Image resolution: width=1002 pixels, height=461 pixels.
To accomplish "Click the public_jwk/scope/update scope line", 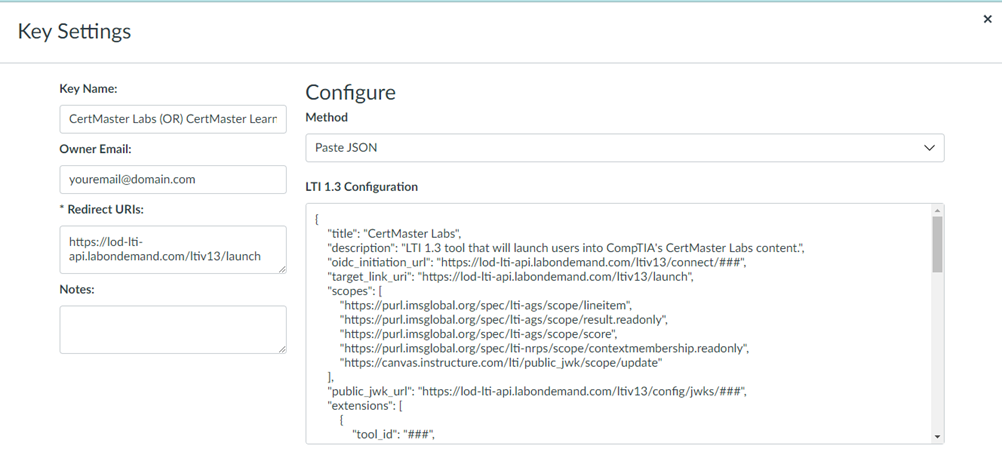I will (501, 363).
